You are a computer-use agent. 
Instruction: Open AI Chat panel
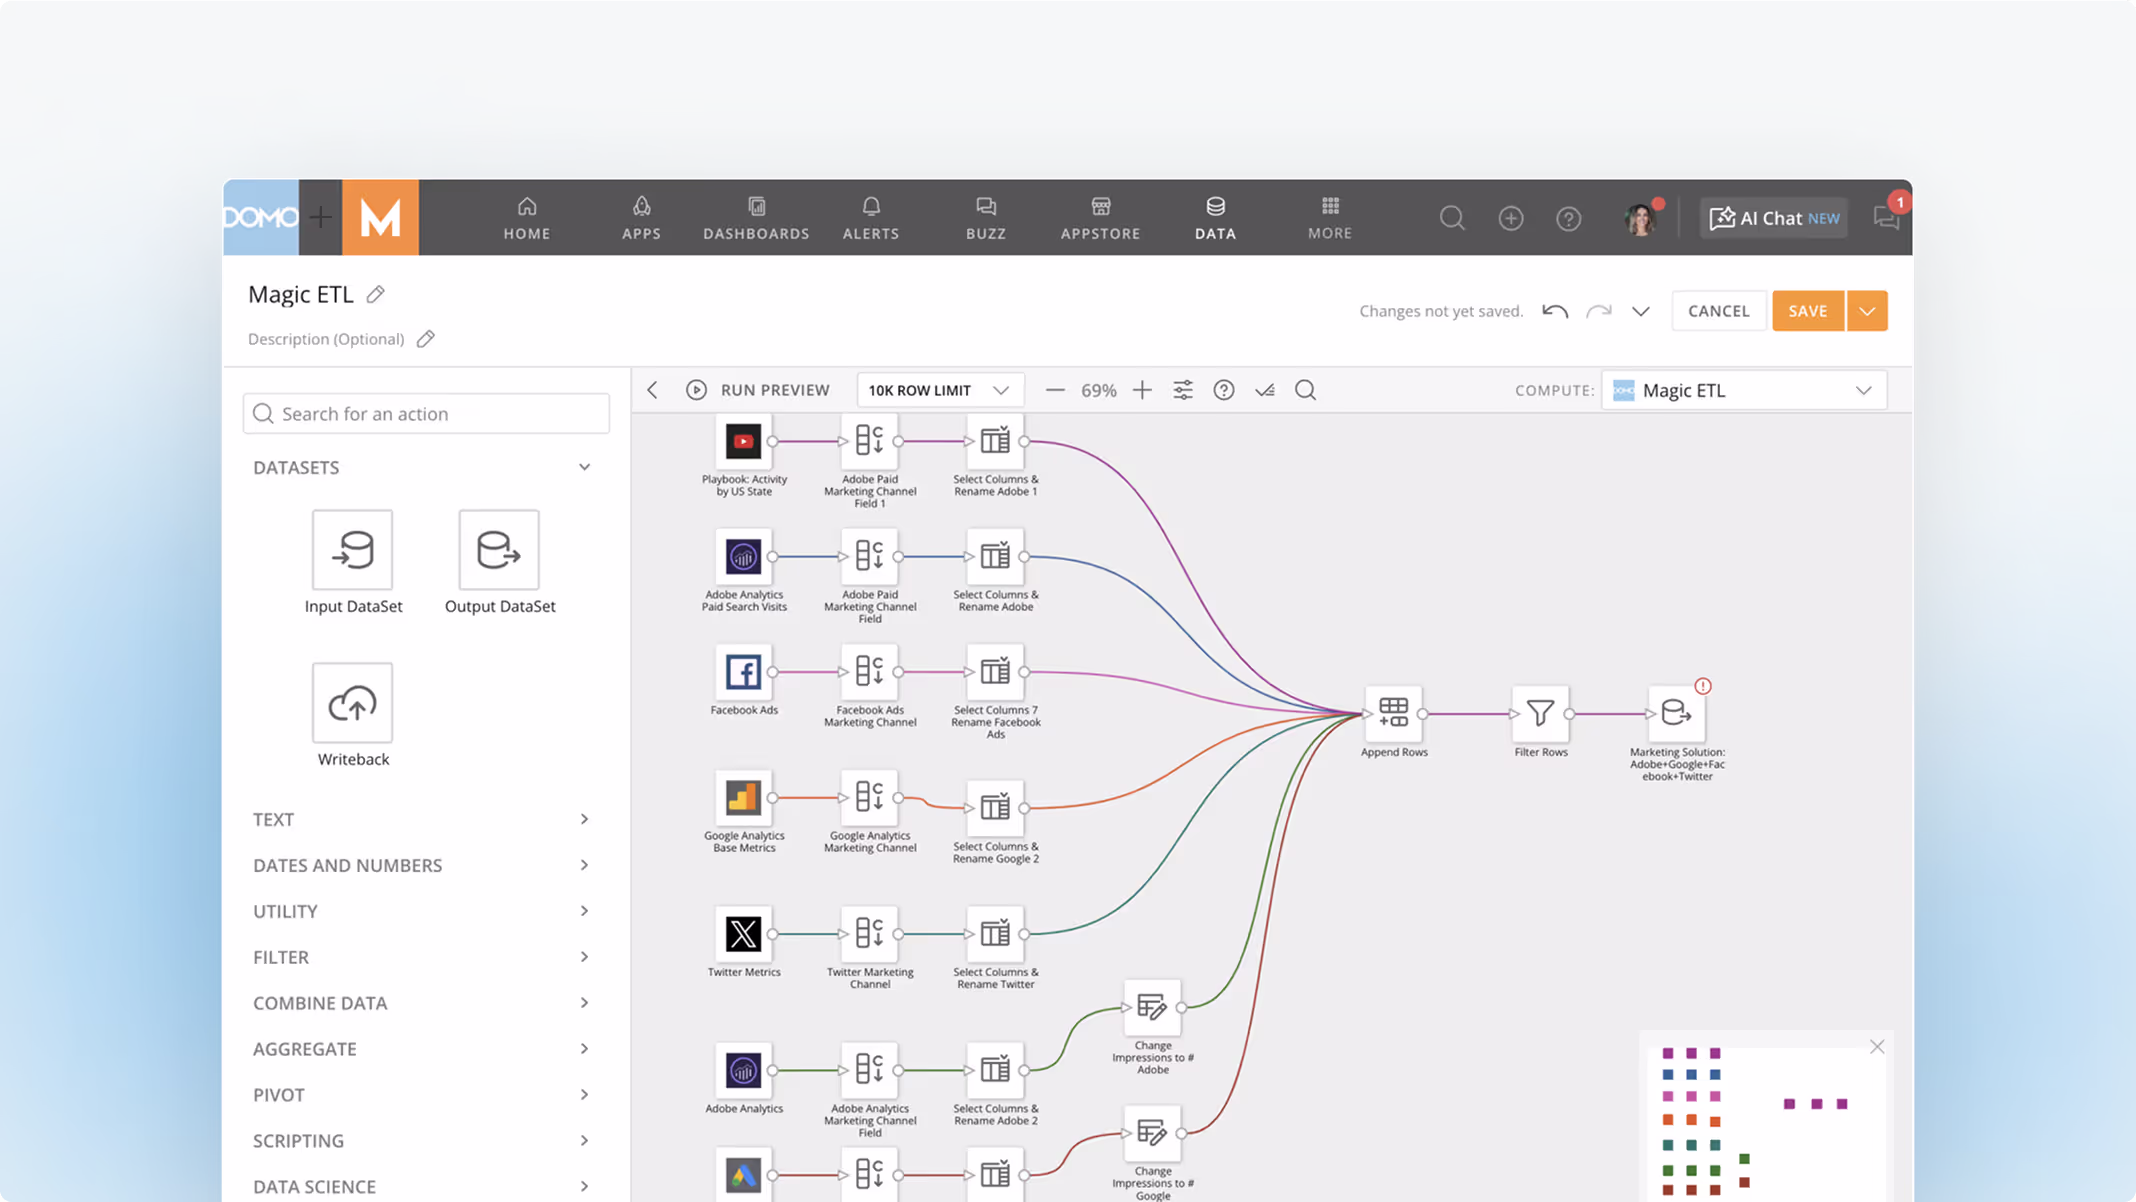point(1774,218)
